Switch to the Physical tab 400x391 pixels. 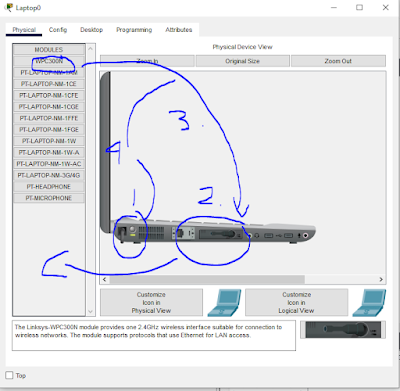point(24,30)
